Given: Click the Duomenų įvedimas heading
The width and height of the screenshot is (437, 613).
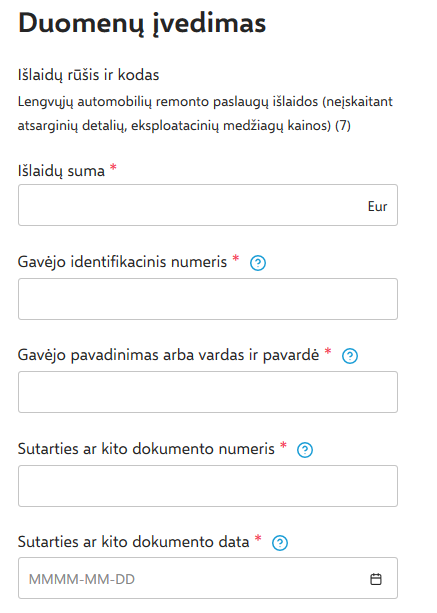Looking at the screenshot, I should 142,23.
